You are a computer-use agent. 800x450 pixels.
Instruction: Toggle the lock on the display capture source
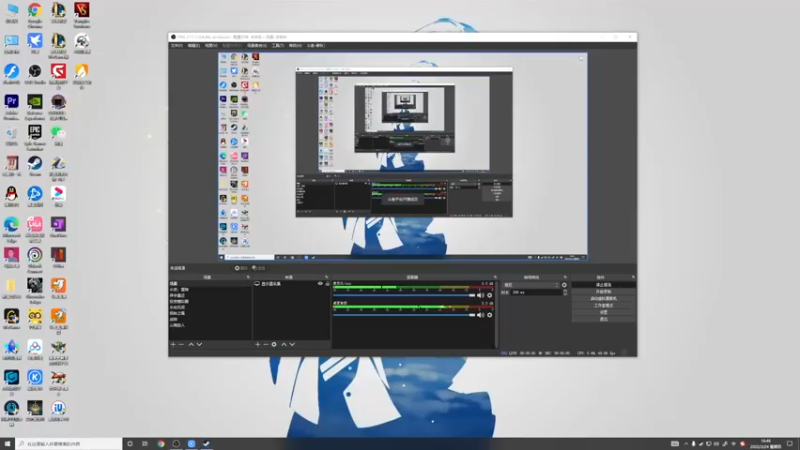327,284
